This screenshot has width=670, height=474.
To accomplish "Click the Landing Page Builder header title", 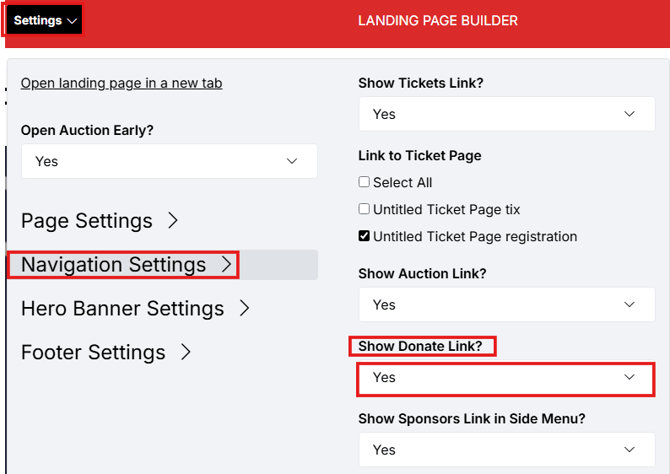I will click(x=438, y=21).
